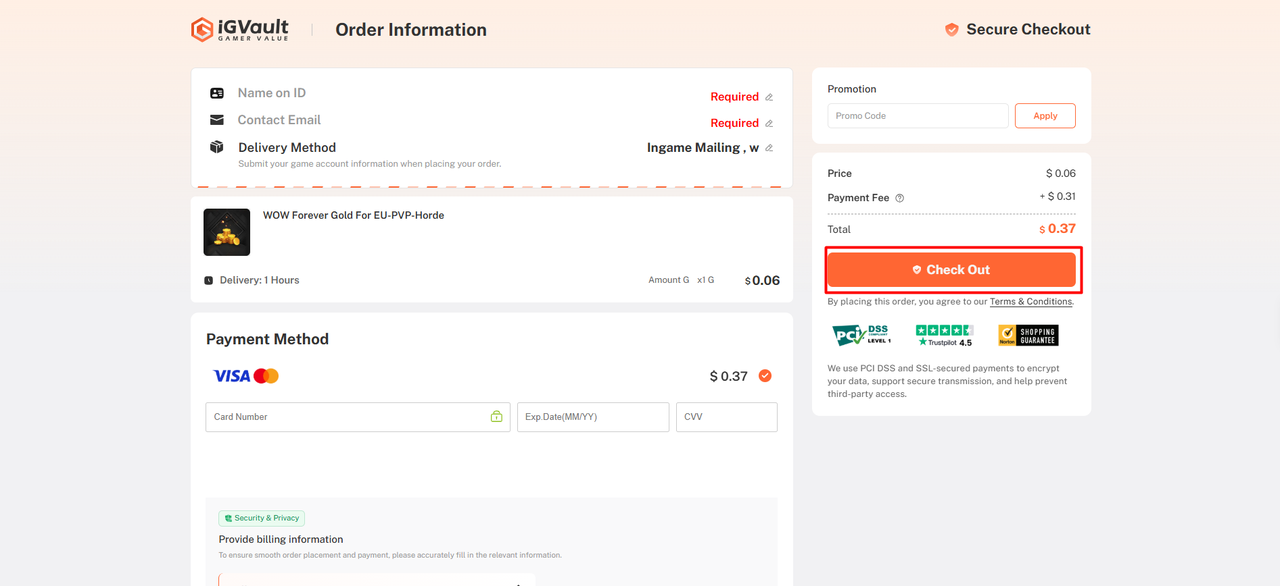Open the Terms & Conditions link
This screenshot has width=1280, height=586.
click(1031, 302)
